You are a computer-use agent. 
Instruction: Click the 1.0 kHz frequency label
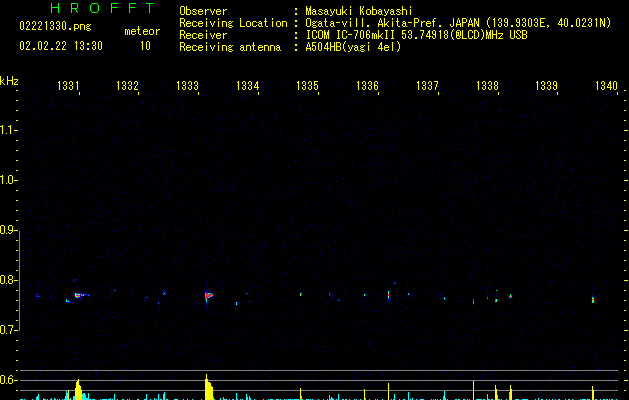9,180
